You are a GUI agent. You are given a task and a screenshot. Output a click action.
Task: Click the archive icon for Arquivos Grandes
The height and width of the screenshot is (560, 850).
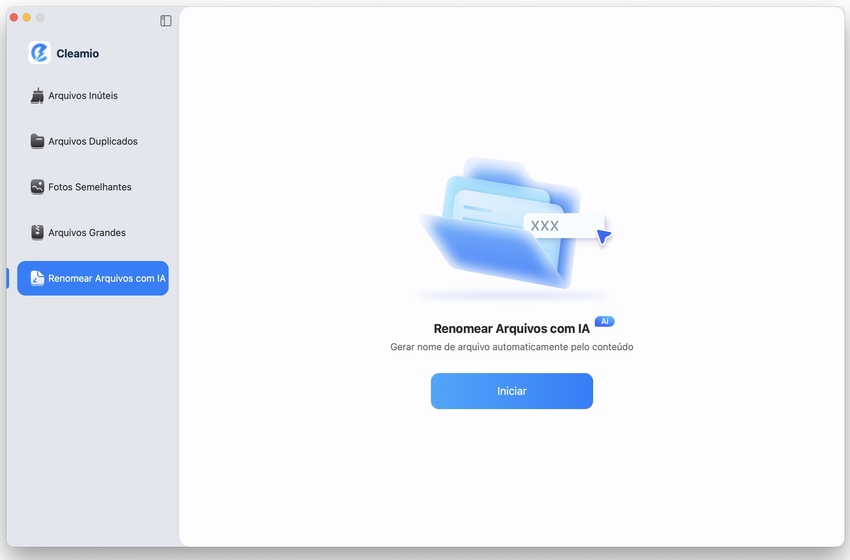[x=37, y=233]
